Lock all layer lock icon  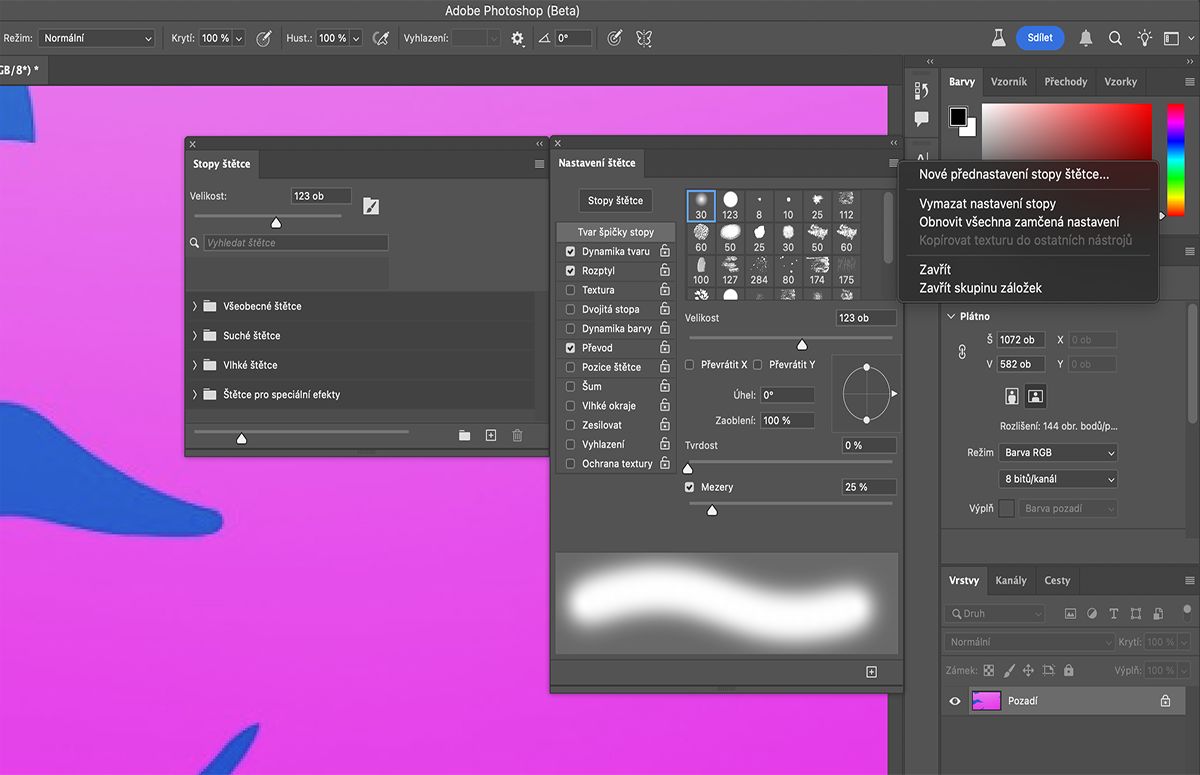point(1069,671)
